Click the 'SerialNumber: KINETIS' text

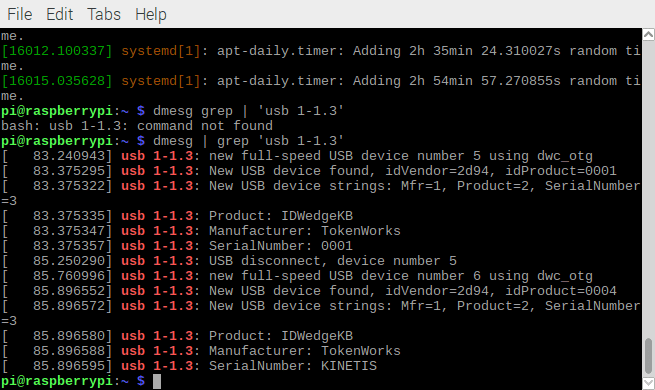pos(293,366)
